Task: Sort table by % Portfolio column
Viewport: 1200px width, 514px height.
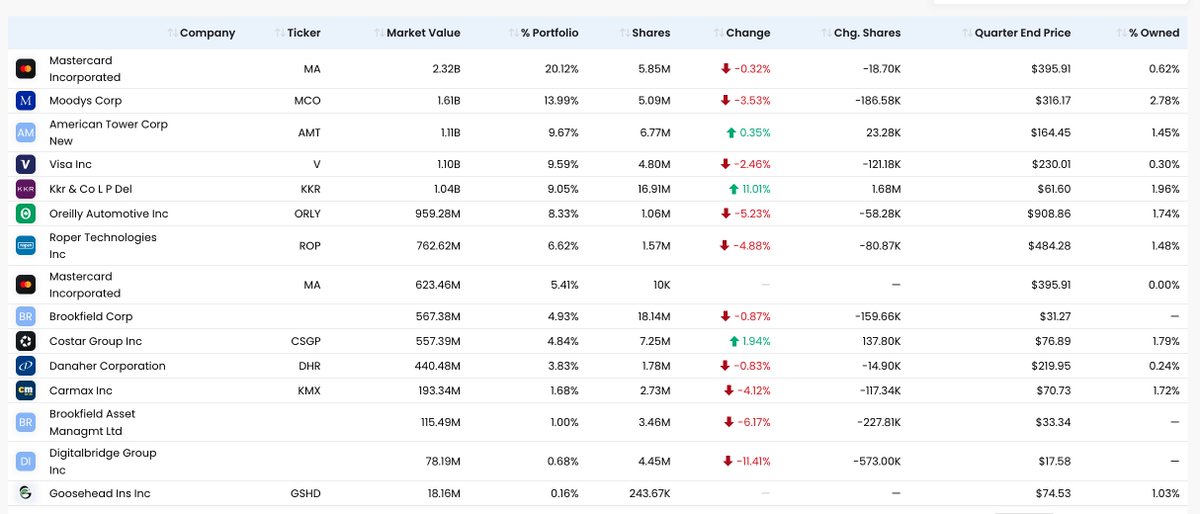Action: coord(543,33)
